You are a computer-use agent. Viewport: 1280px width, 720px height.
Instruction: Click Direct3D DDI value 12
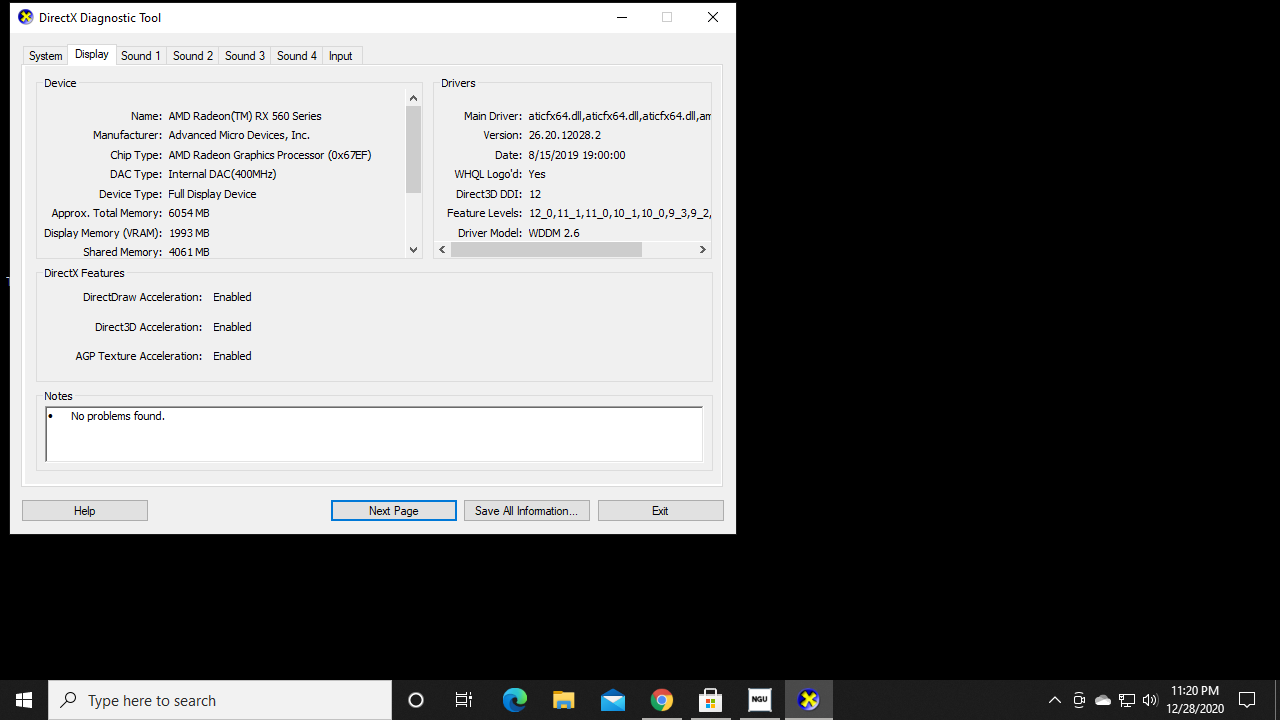[535, 194]
